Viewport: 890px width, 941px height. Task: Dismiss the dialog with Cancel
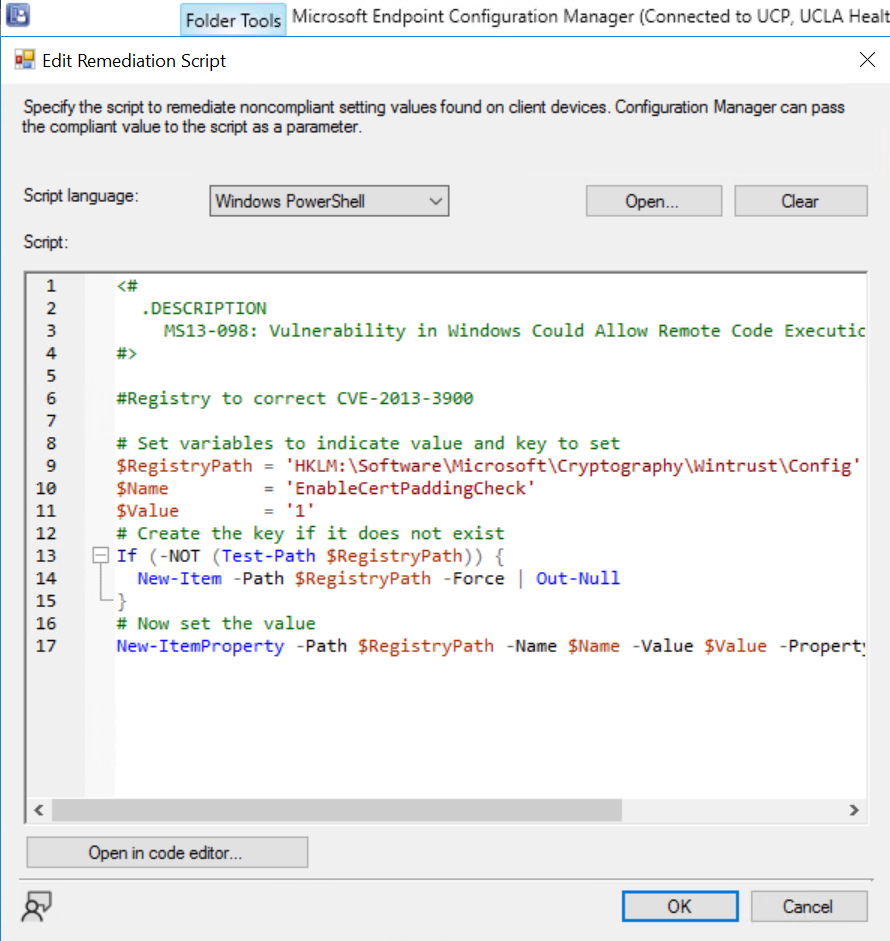pyautogui.click(x=808, y=906)
